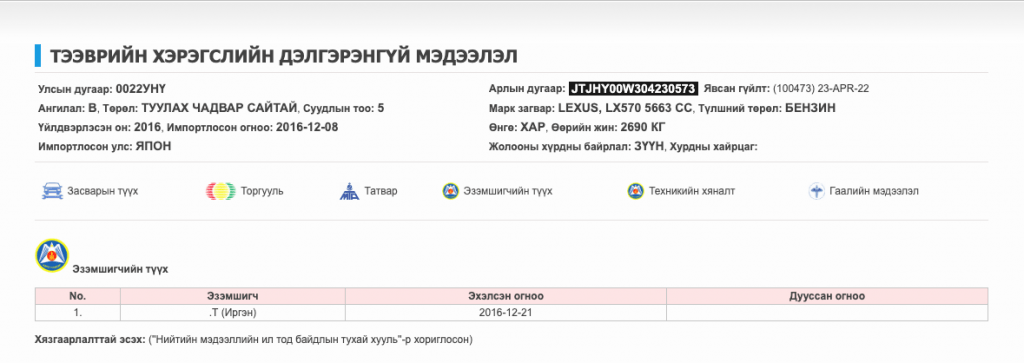
Task: Click the Эзэмшигч column header
Action: 233,296
